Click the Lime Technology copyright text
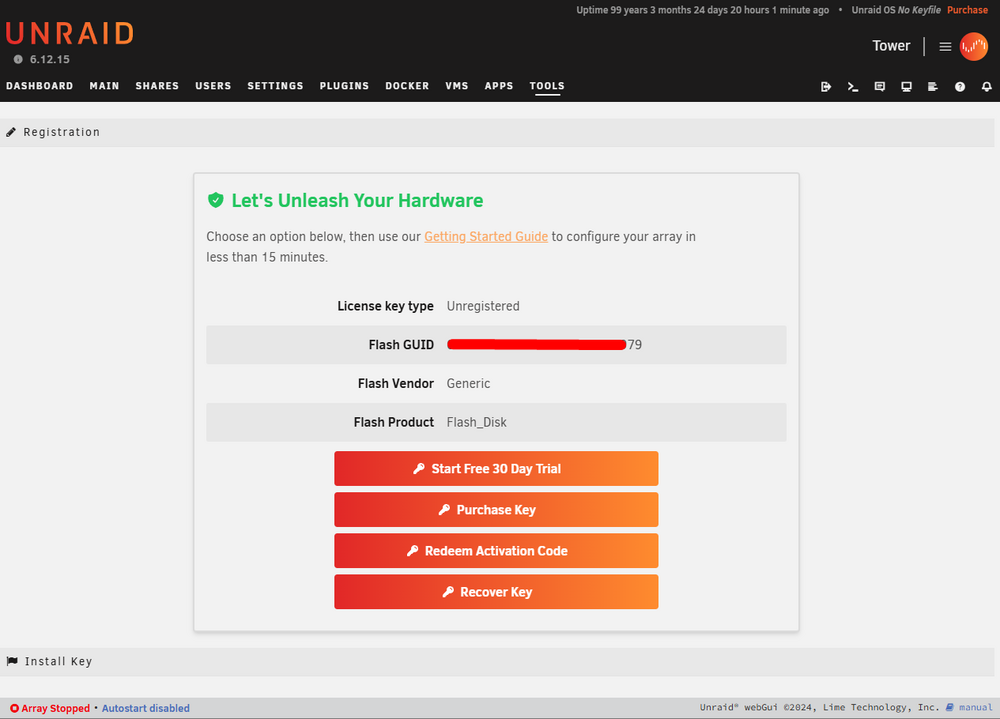Screen dimensions: 1000x719 click(x=820, y=708)
